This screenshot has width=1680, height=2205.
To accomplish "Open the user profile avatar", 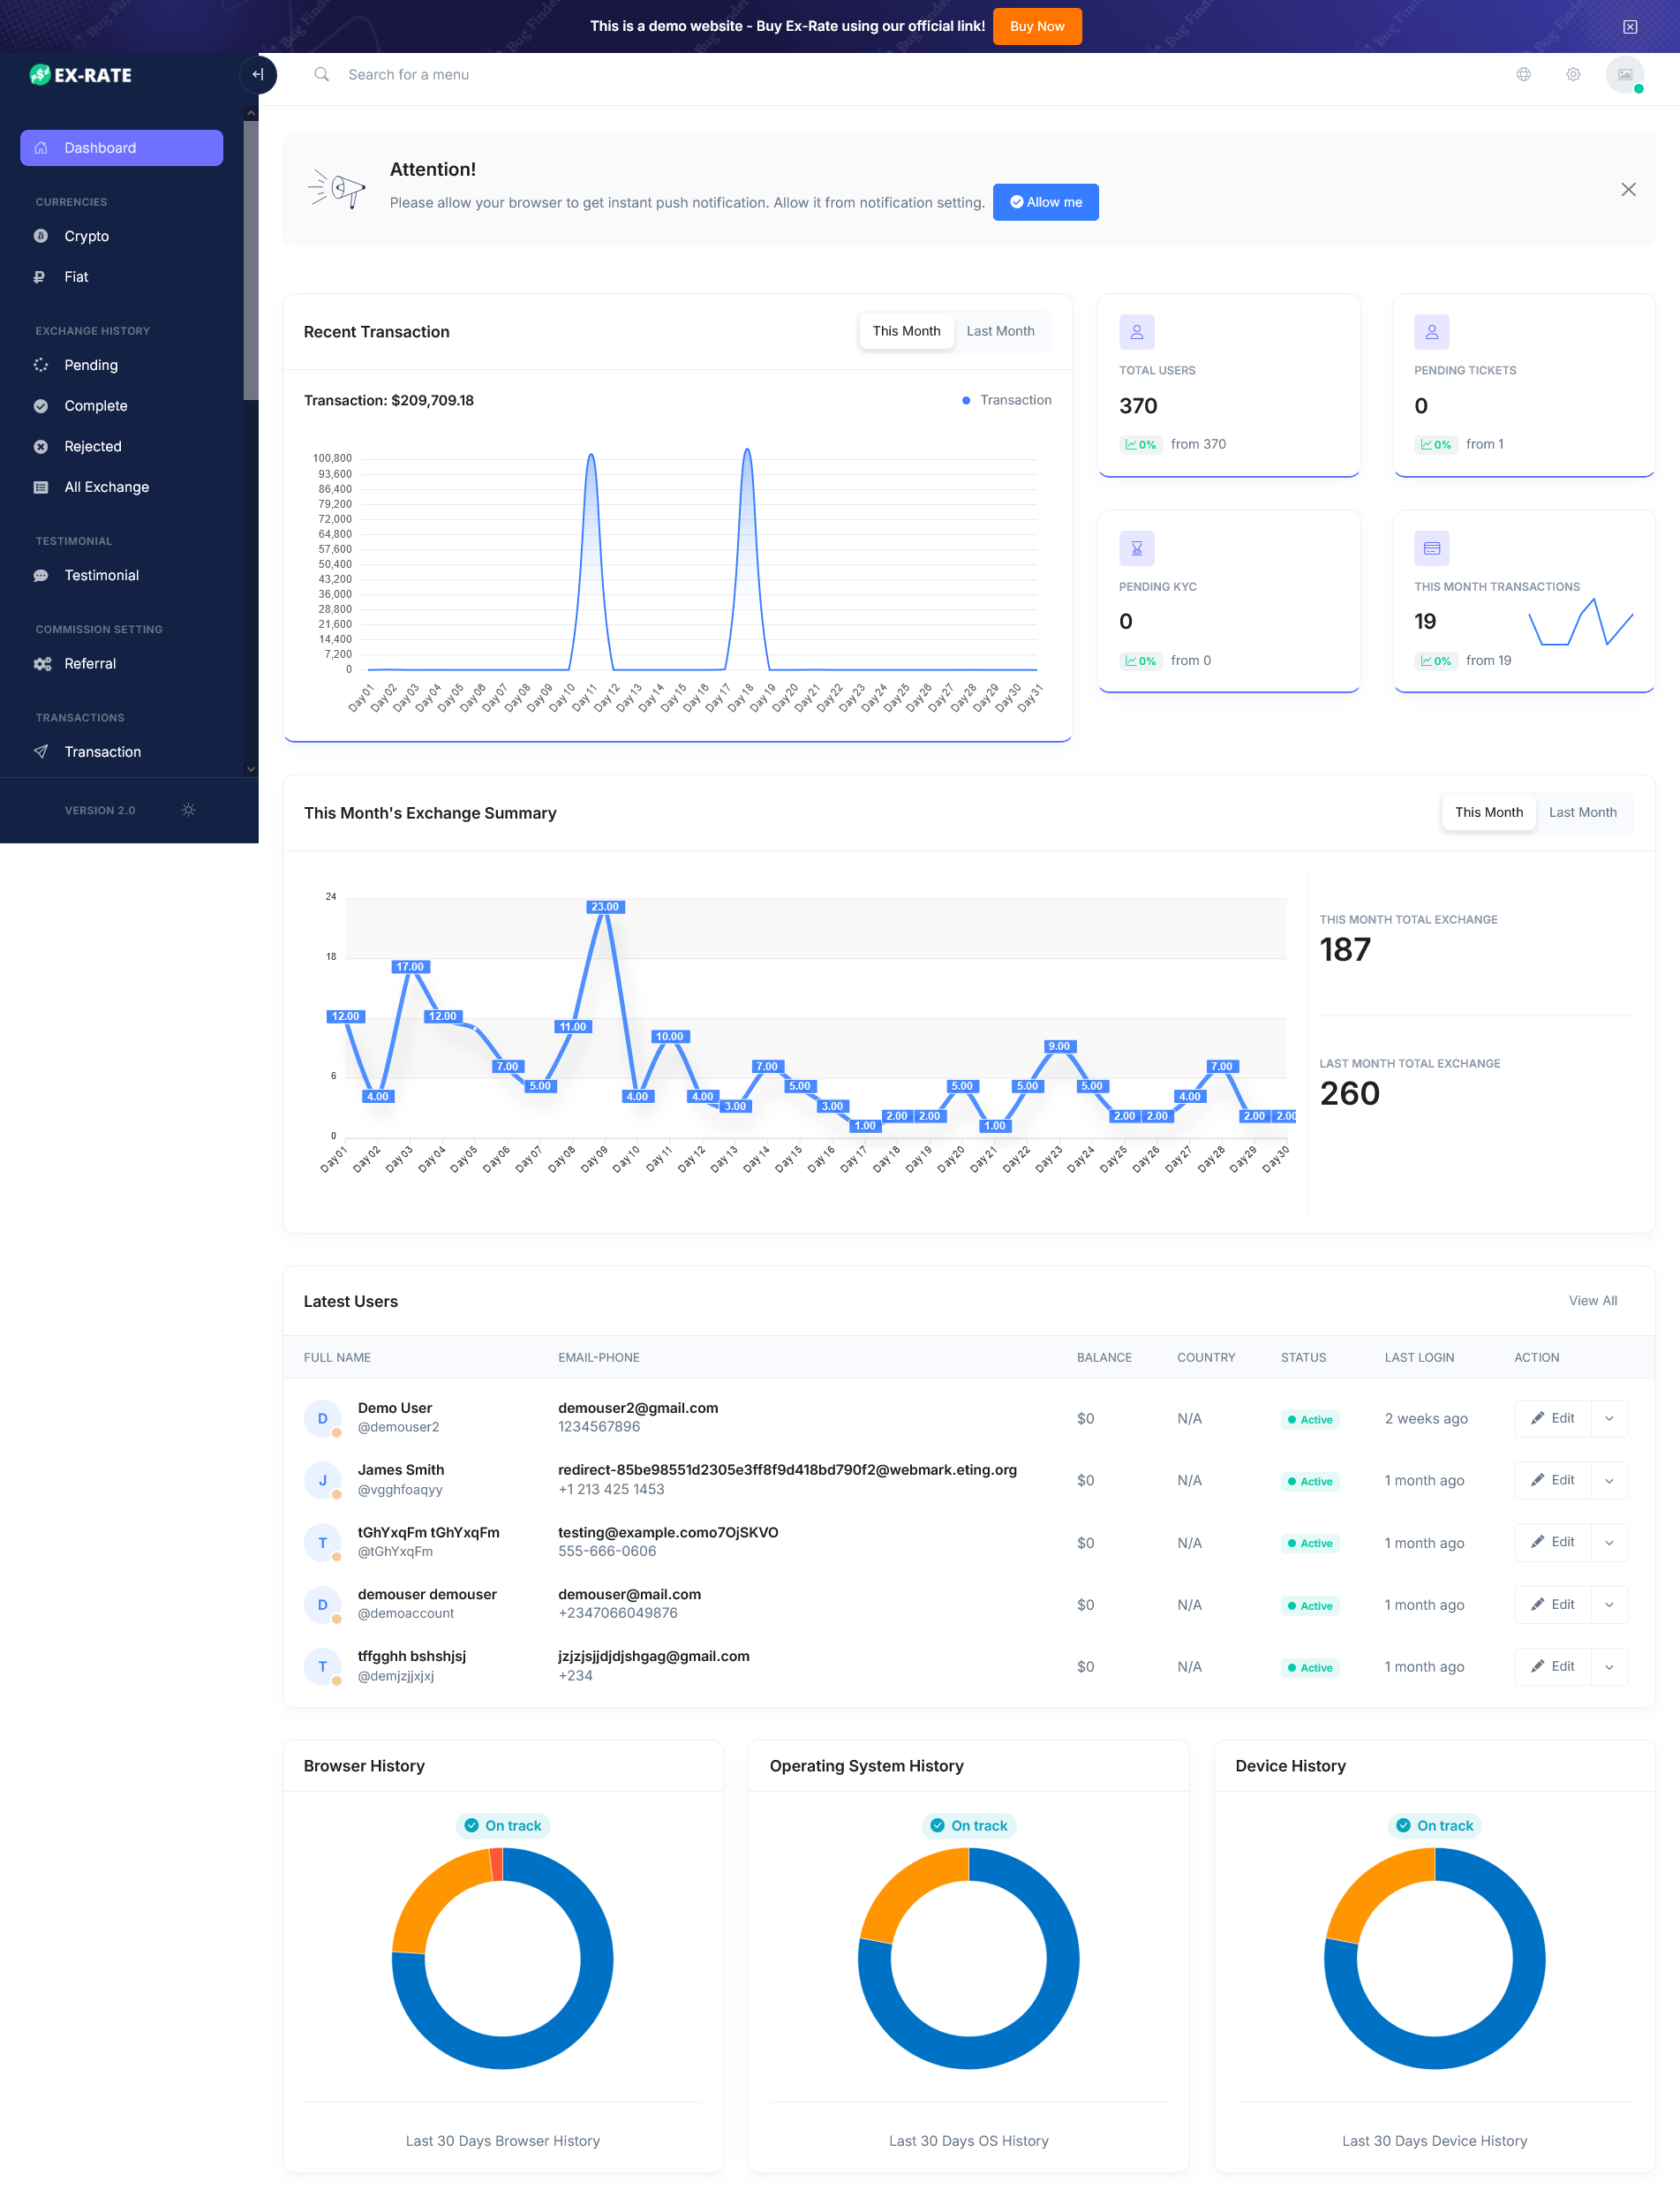I will [x=1624, y=74].
